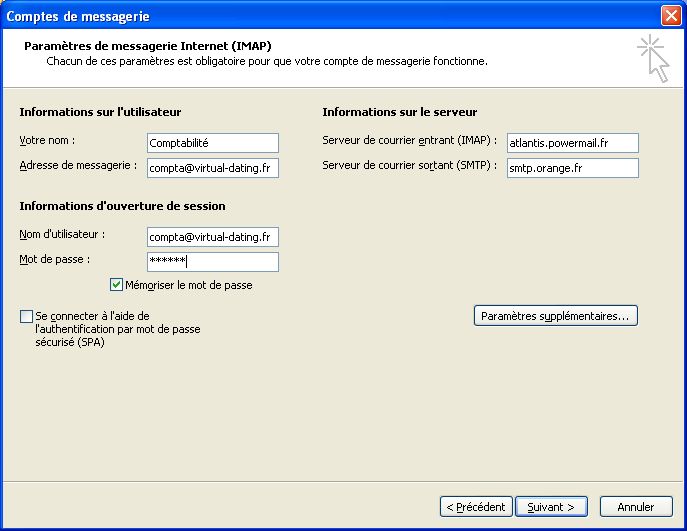Click the Paramètres de messagerie Internet (IMAP) title

point(148,46)
